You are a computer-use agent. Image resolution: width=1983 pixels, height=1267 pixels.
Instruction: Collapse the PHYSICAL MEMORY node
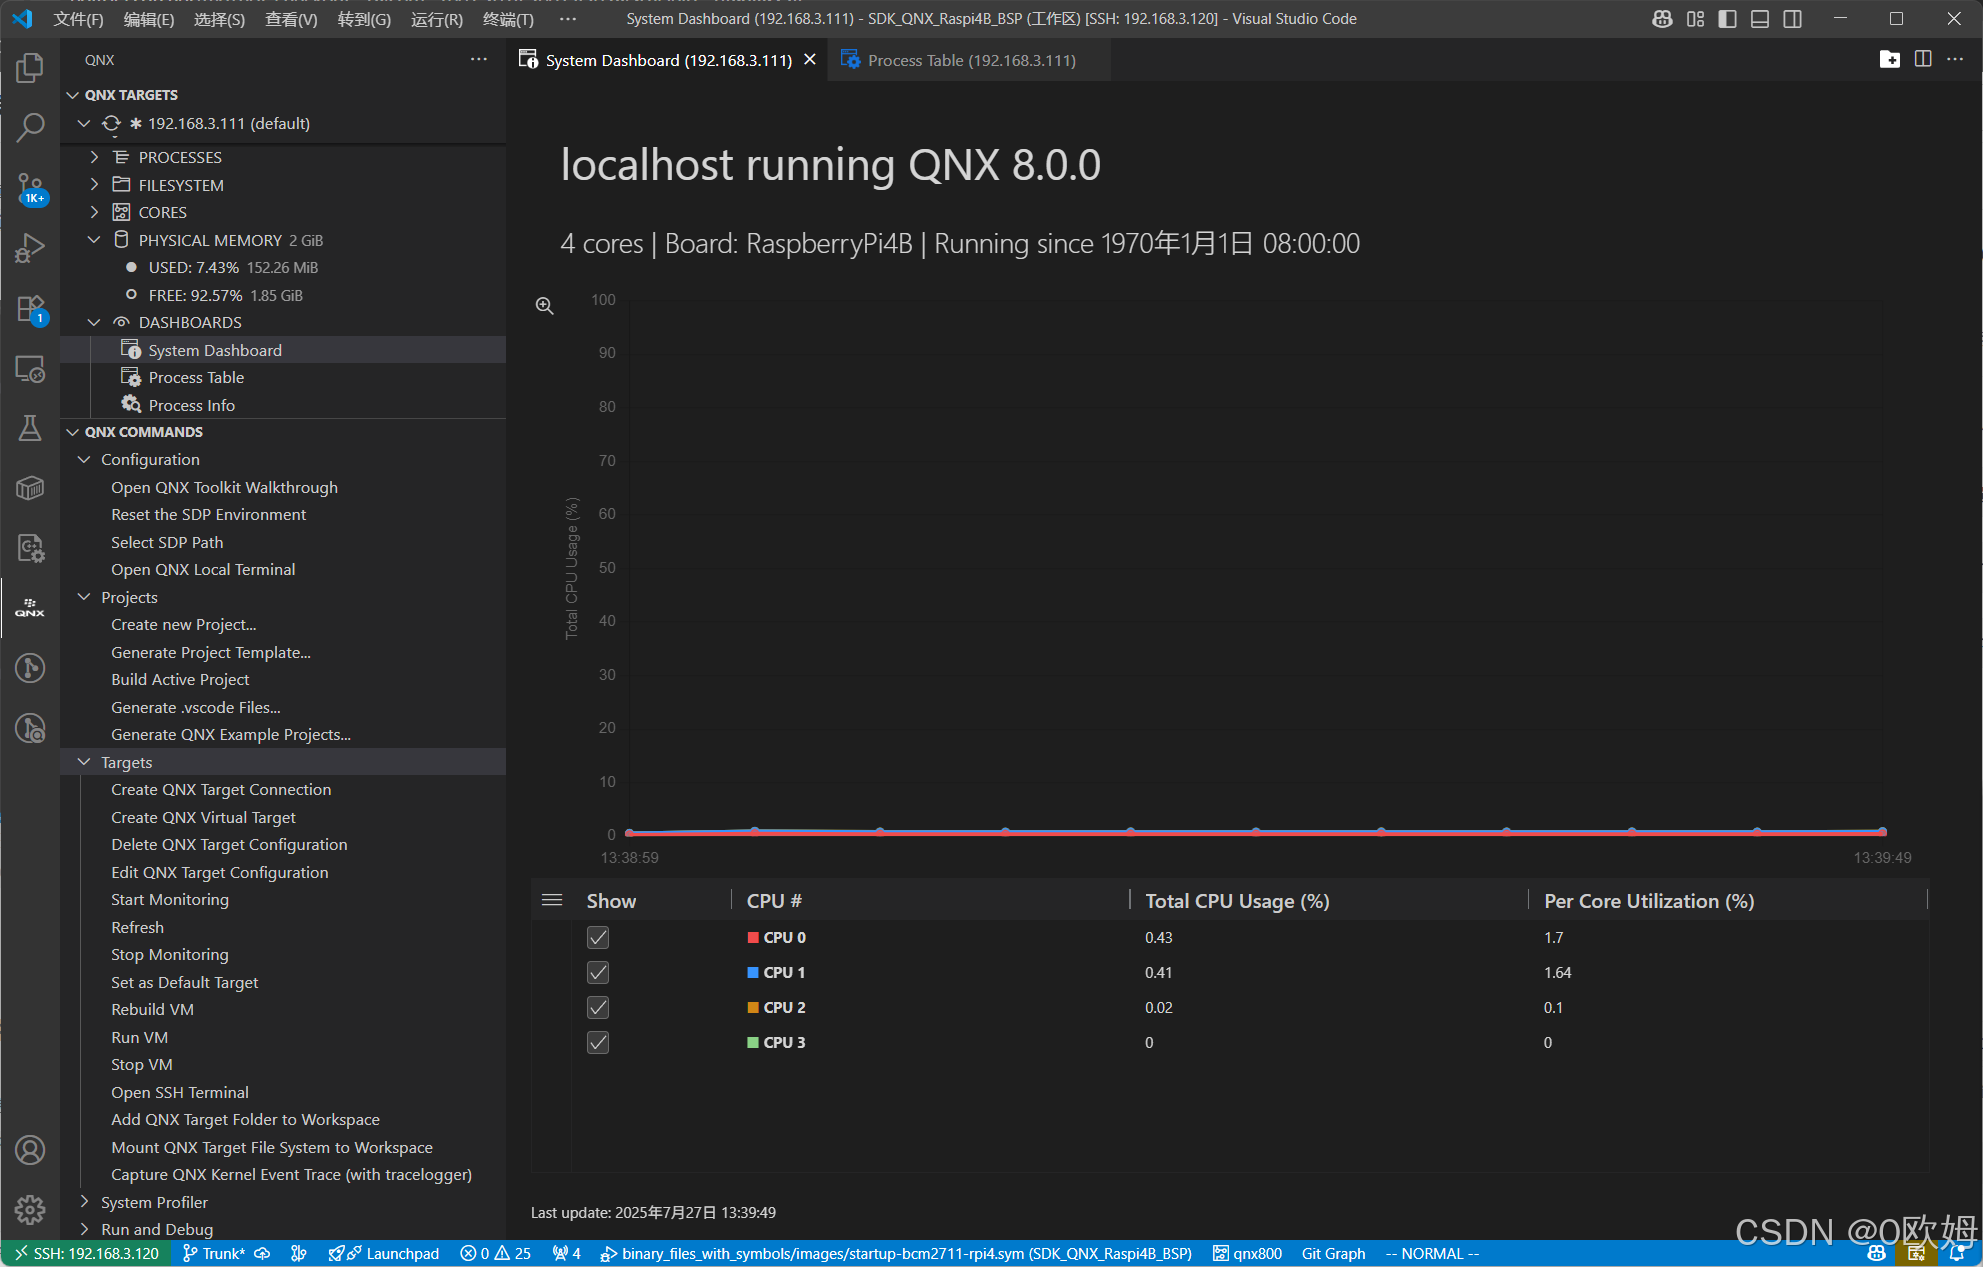pos(94,240)
